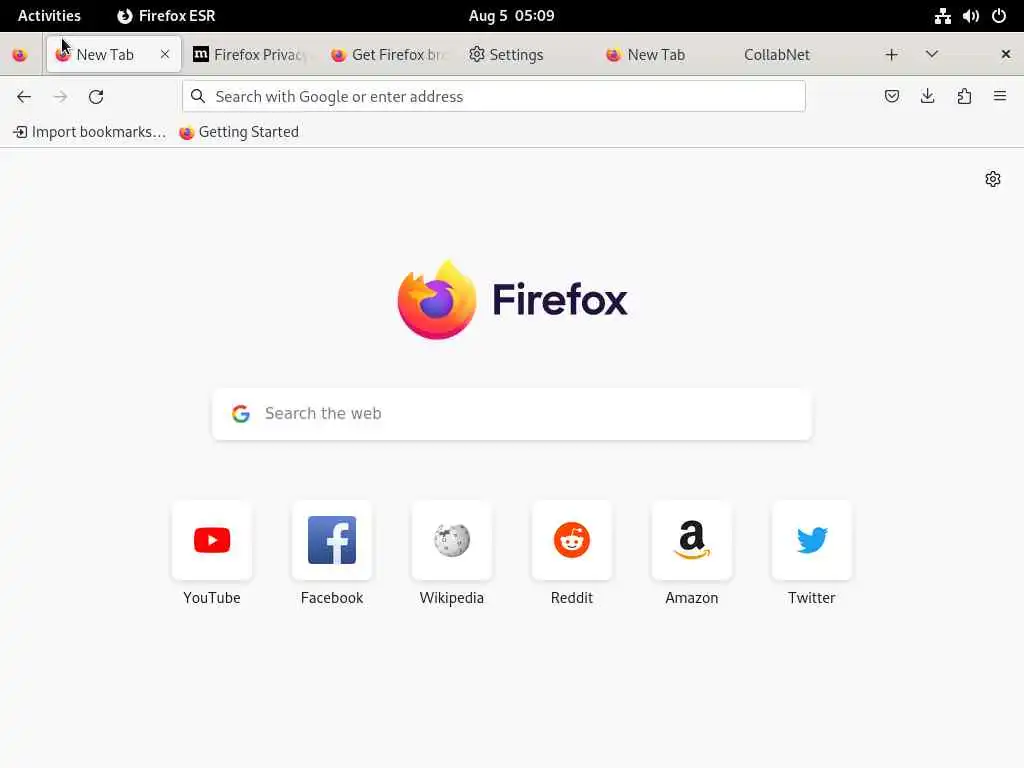Expand the list all tabs chevron
Viewport: 1024px width, 768px height.
click(x=932, y=54)
